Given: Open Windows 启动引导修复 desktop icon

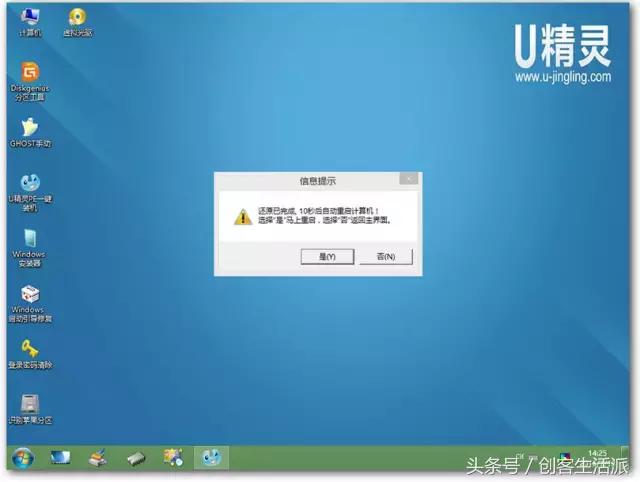Looking at the screenshot, I should [30, 304].
